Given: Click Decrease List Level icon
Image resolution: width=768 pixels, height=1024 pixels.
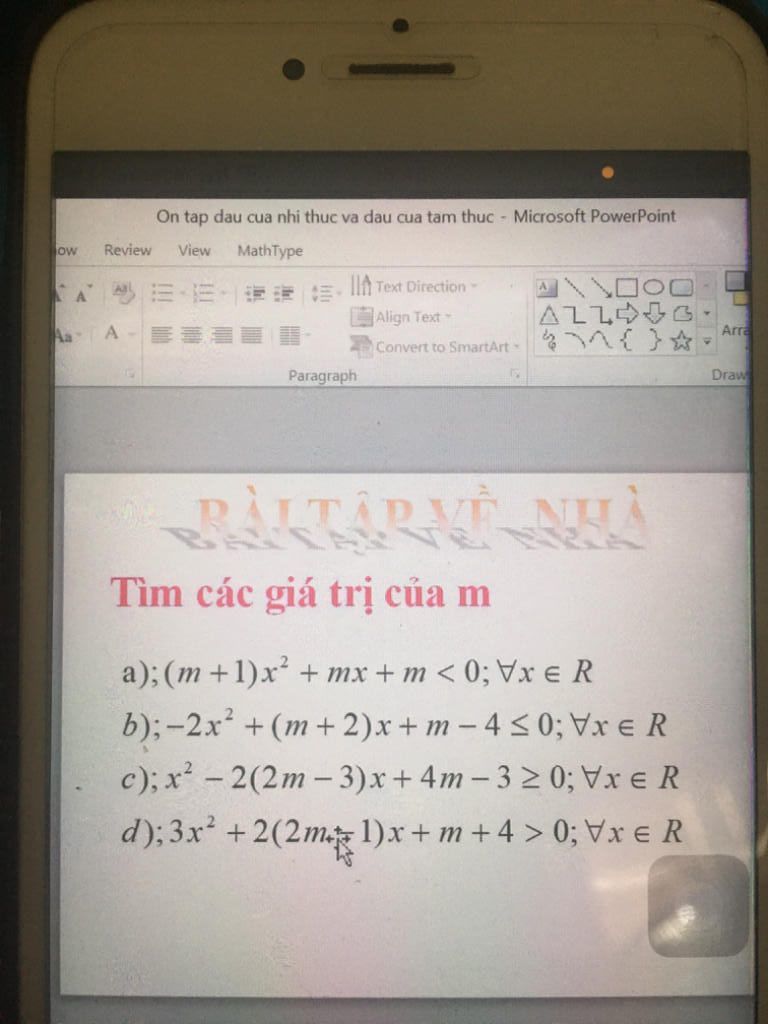Looking at the screenshot, I should click(254, 294).
